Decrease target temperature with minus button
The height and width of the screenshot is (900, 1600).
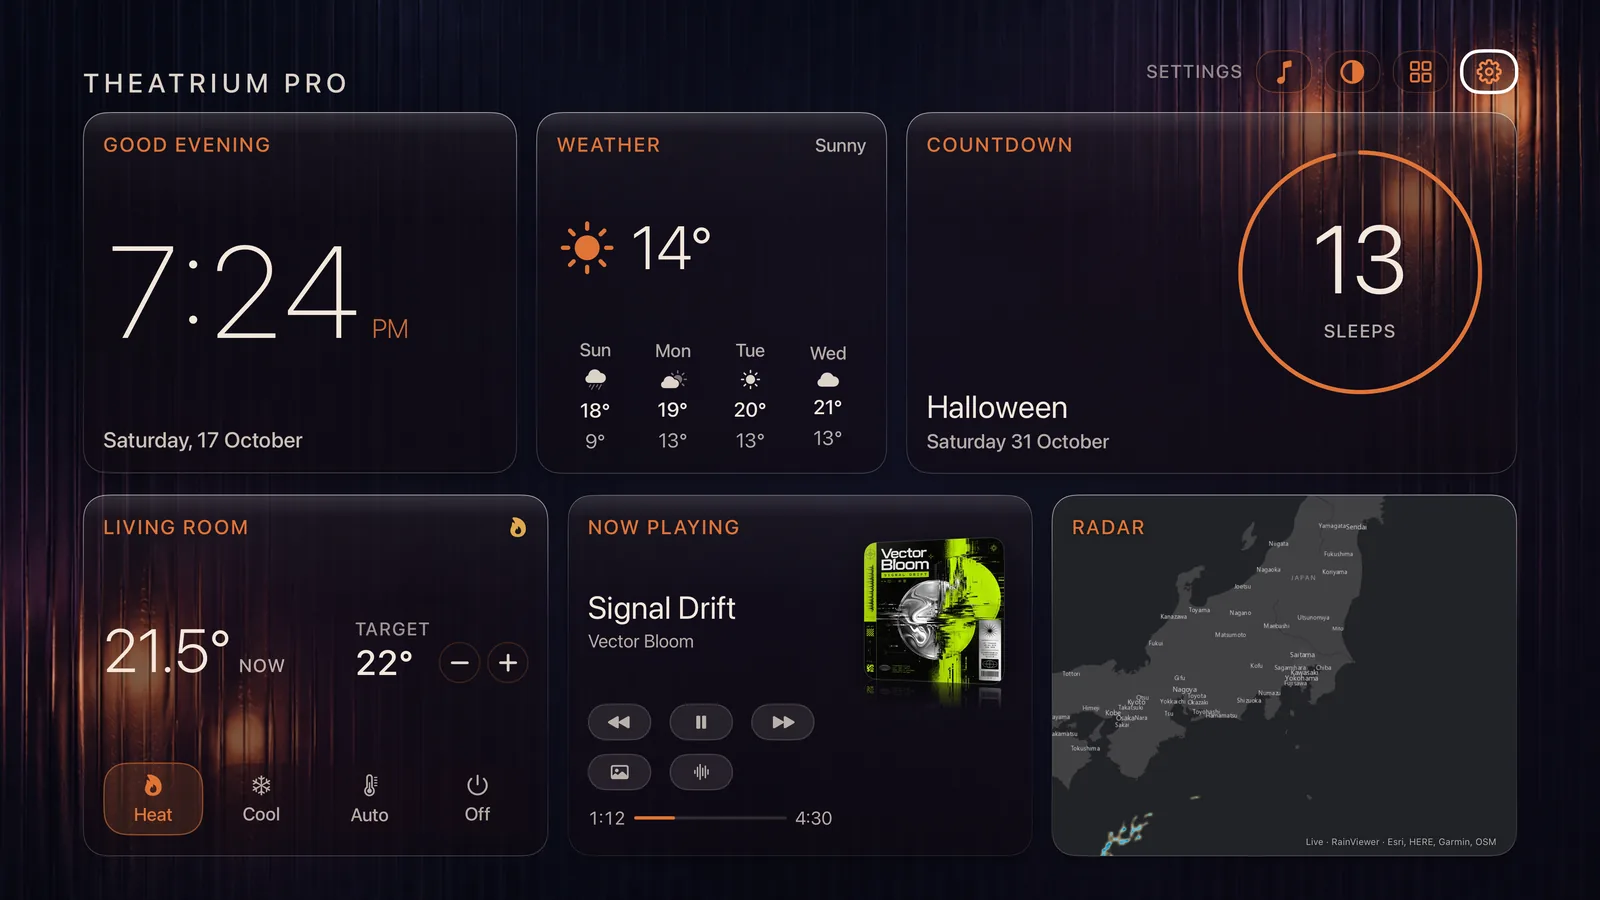459,663
